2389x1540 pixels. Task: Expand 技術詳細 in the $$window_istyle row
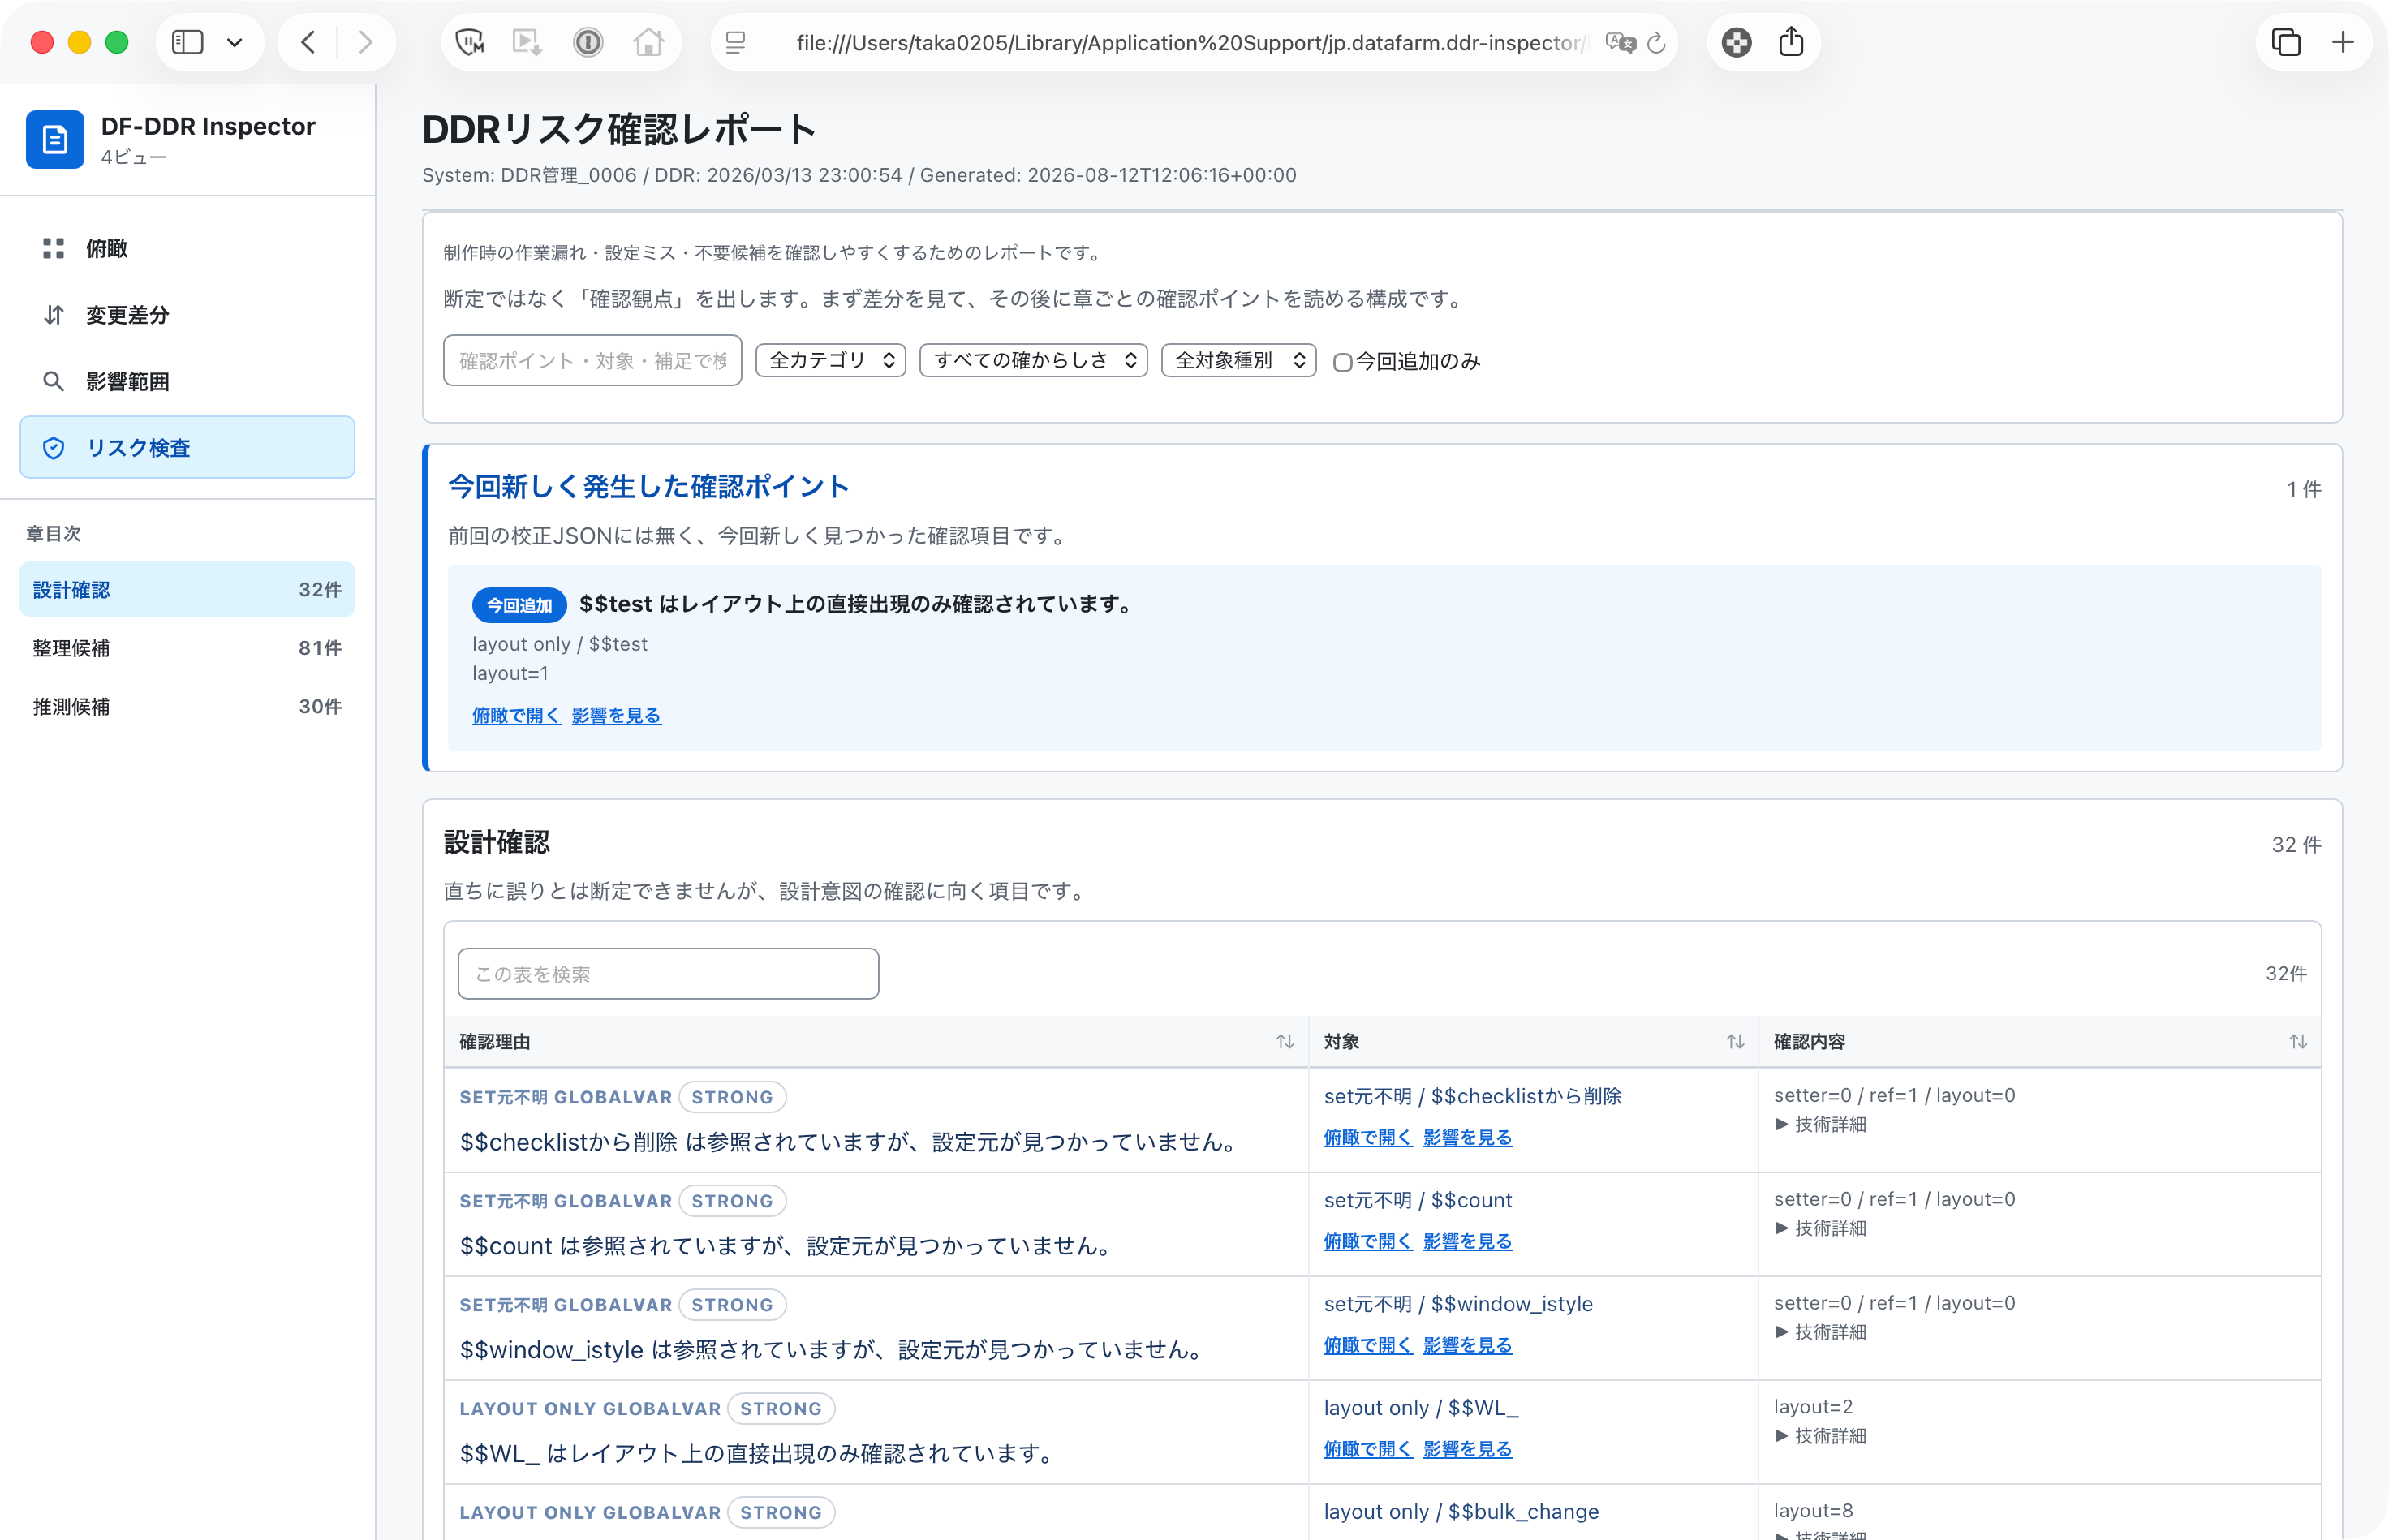coord(1820,1333)
